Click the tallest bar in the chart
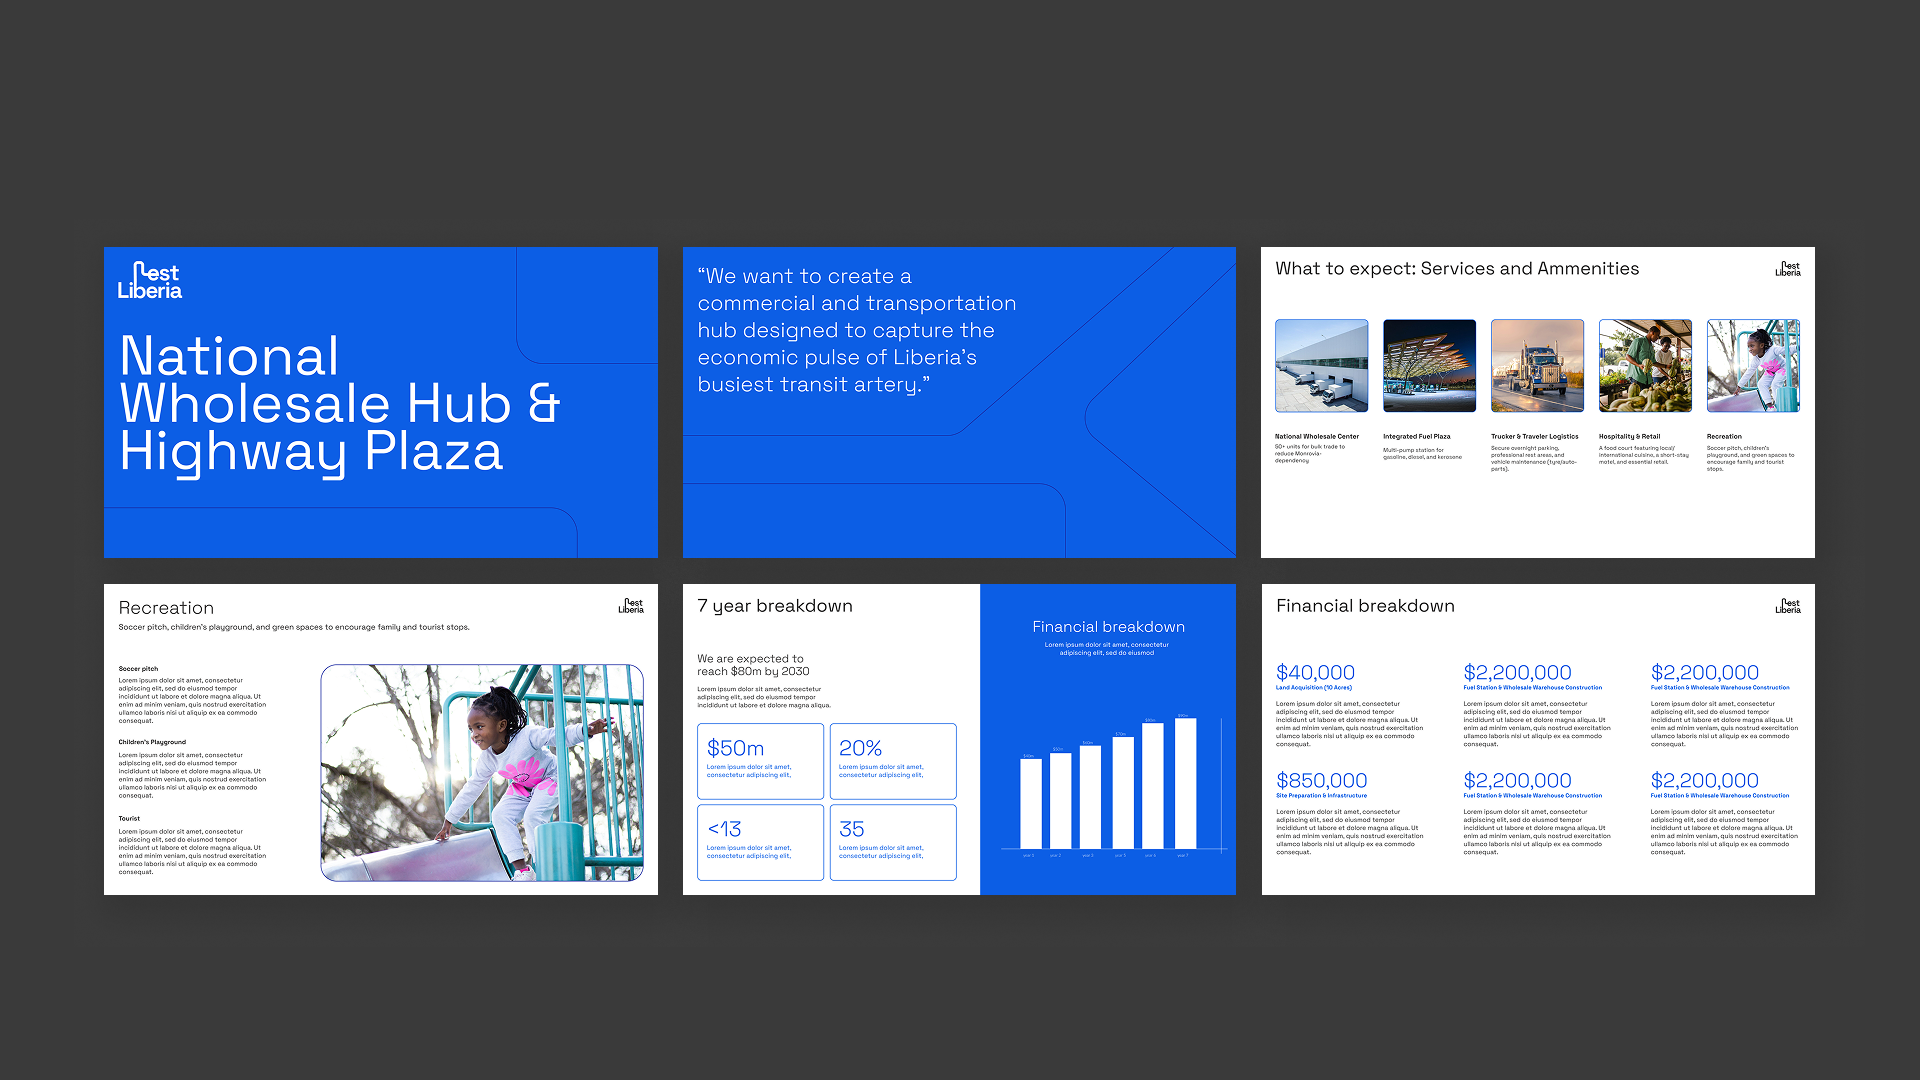This screenshot has height=1080, width=1920. point(1185,783)
